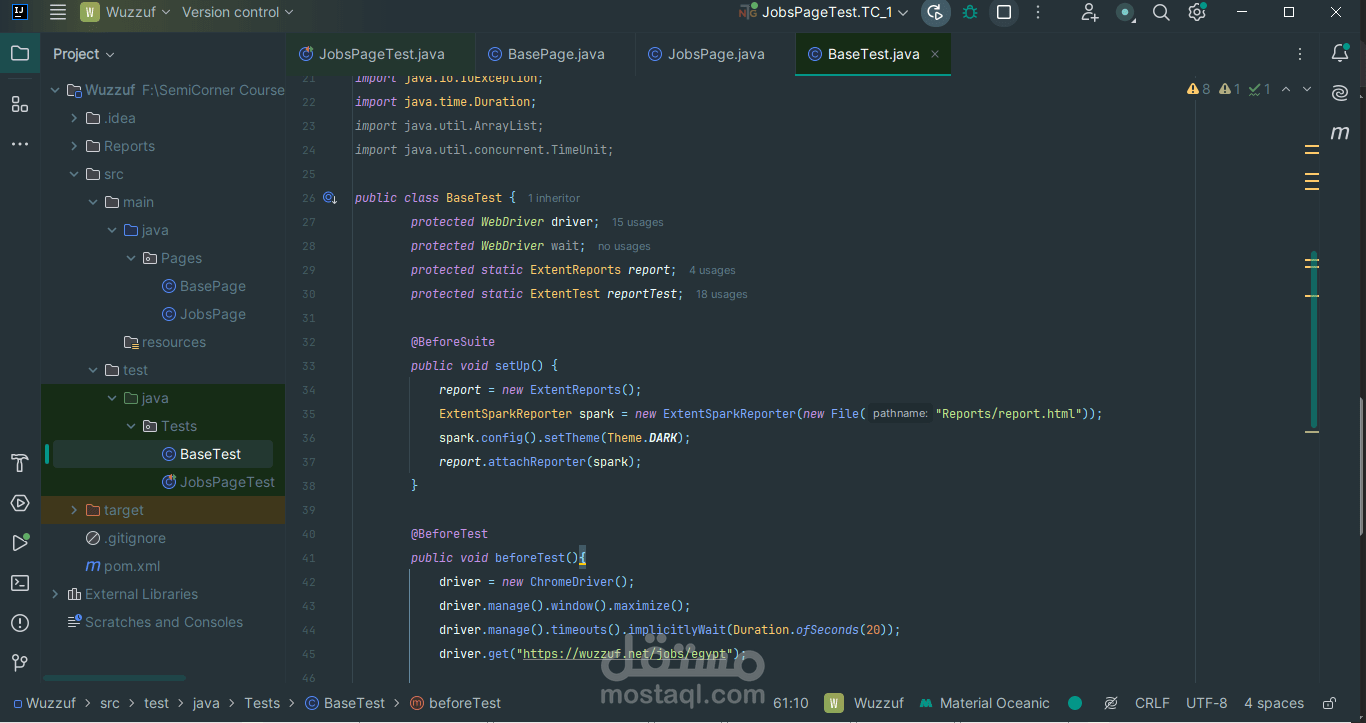1366x723 pixels.
Task: Open more run actions vertical dots
Action: [x=1038, y=12]
